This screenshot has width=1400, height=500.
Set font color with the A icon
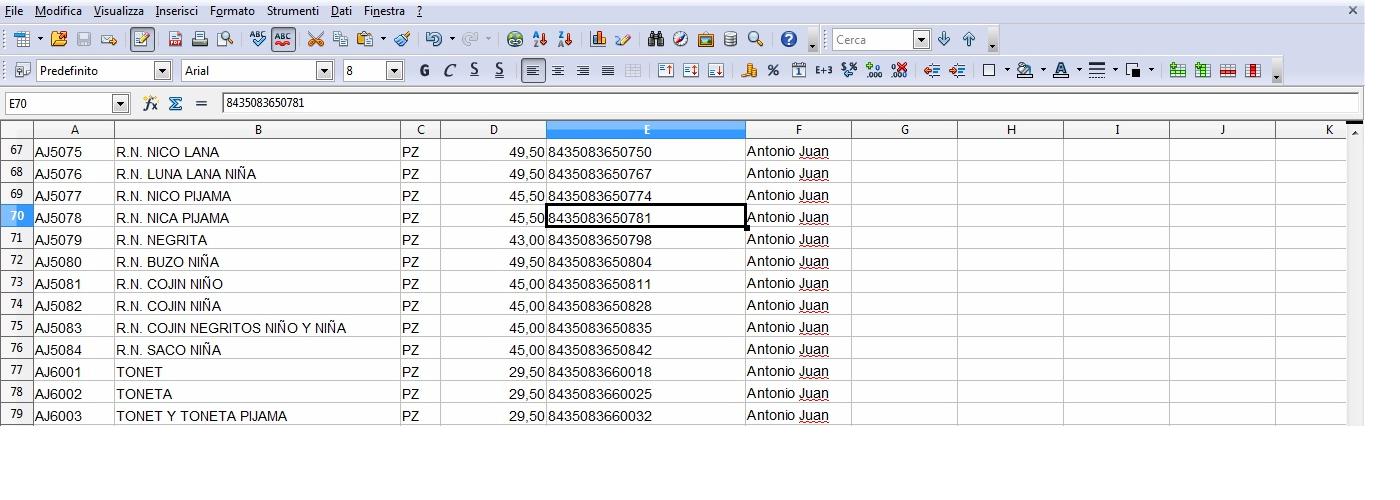1061,70
